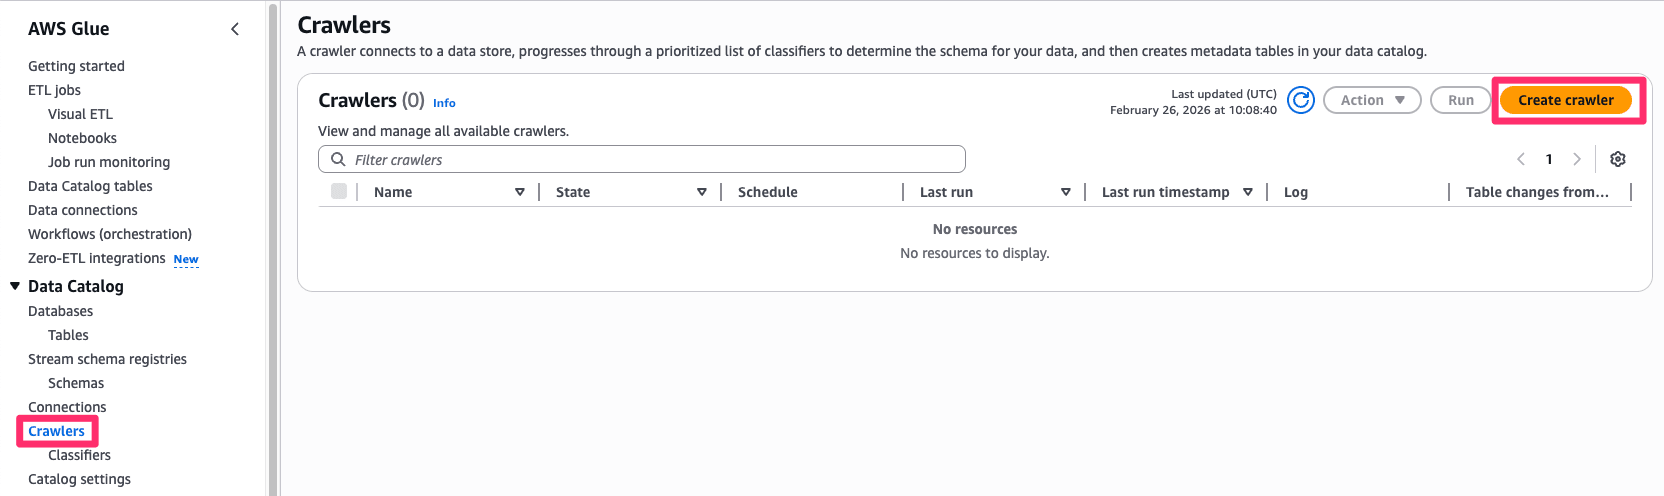This screenshot has width=1664, height=496.
Task: Open table preferences gear icon
Action: (1618, 159)
